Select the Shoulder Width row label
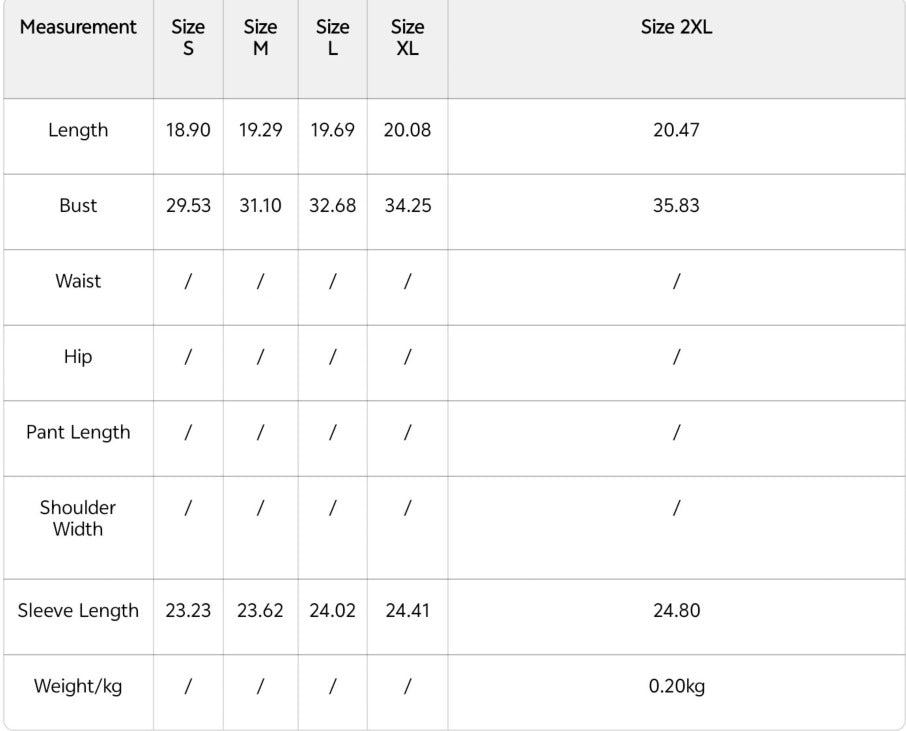This screenshot has height=731, width=906. pos(78,518)
